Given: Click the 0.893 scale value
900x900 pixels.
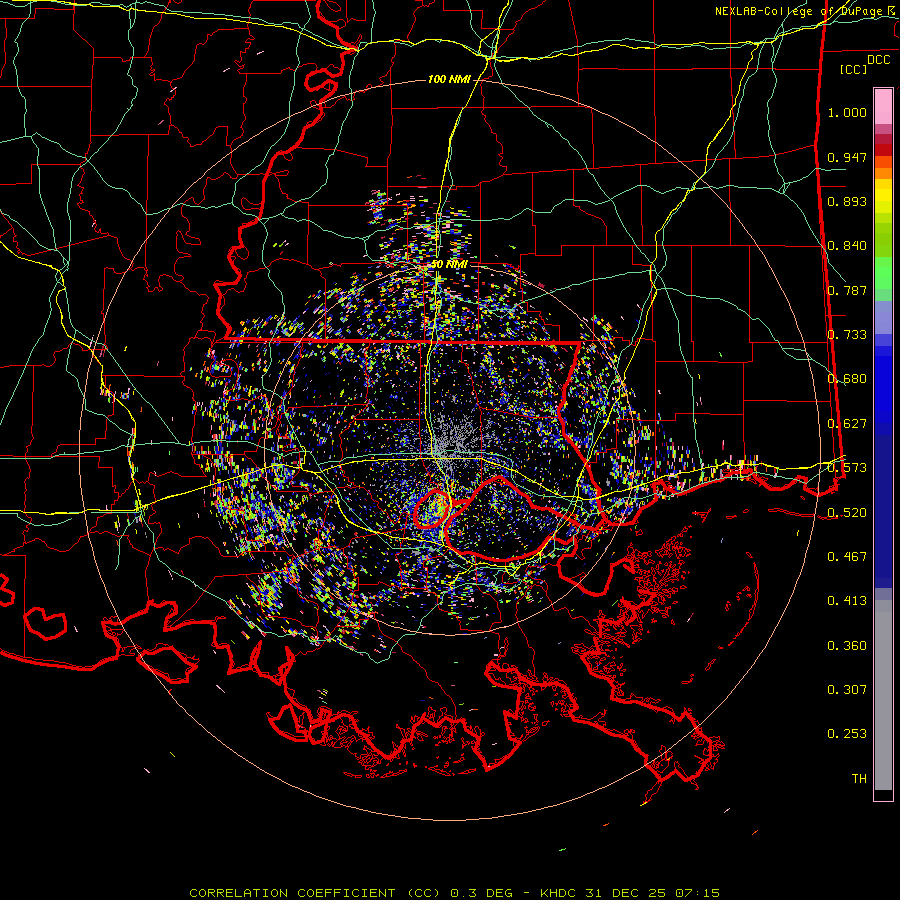Looking at the screenshot, I should coord(847,201).
